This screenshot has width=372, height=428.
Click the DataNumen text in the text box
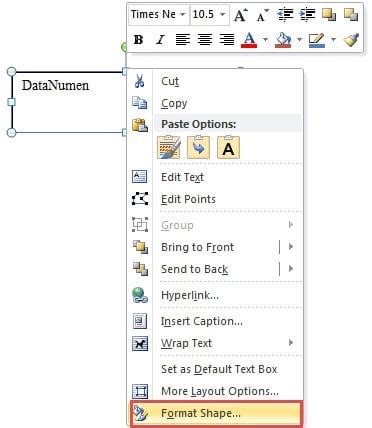[x=55, y=85]
